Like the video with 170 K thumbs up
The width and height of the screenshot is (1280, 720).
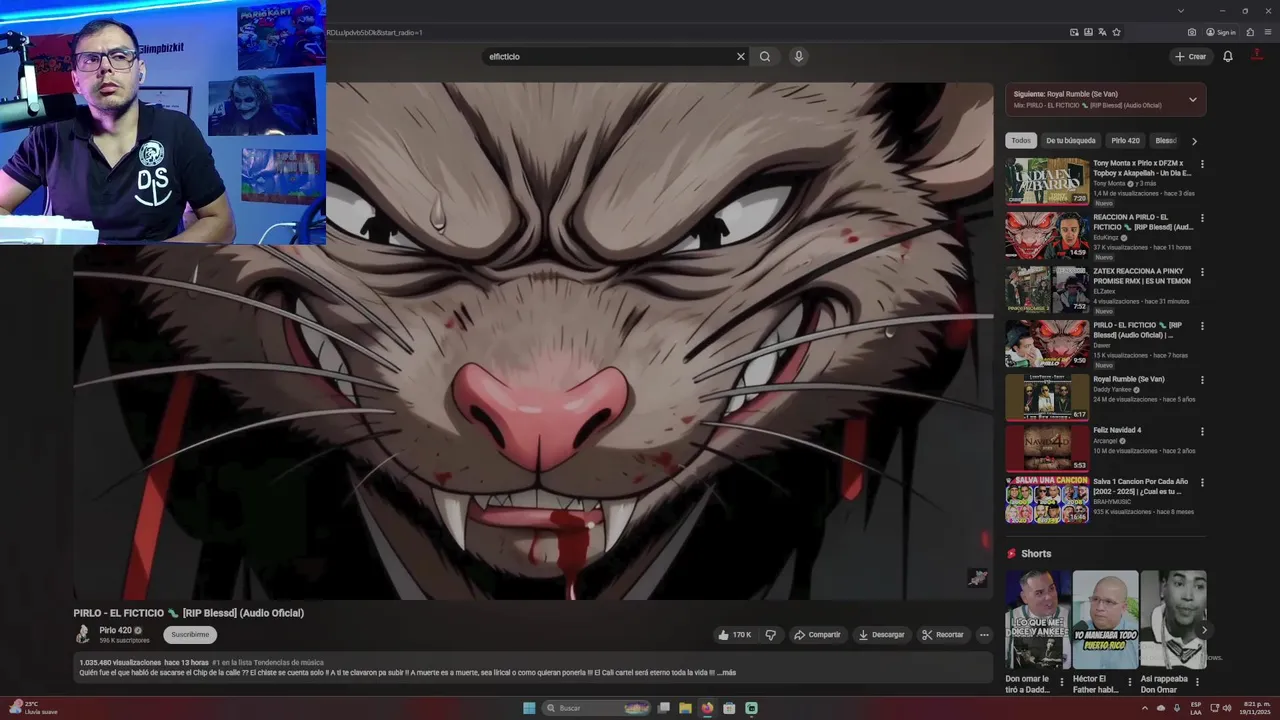(x=734, y=635)
